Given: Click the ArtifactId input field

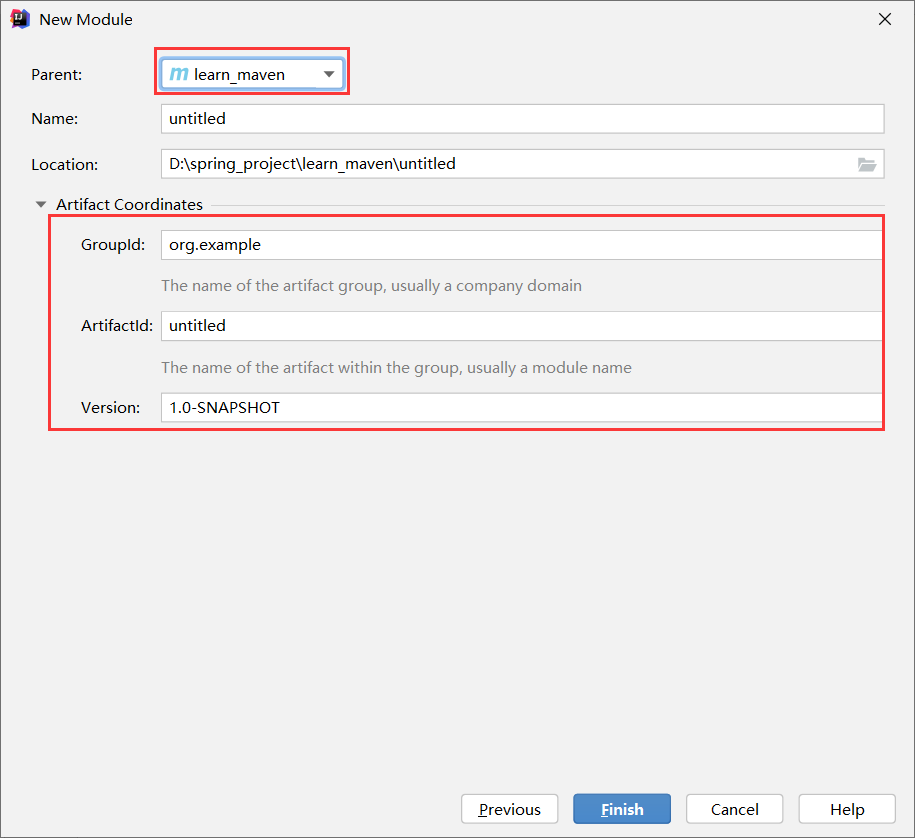Looking at the screenshot, I should [x=520, y=326].
